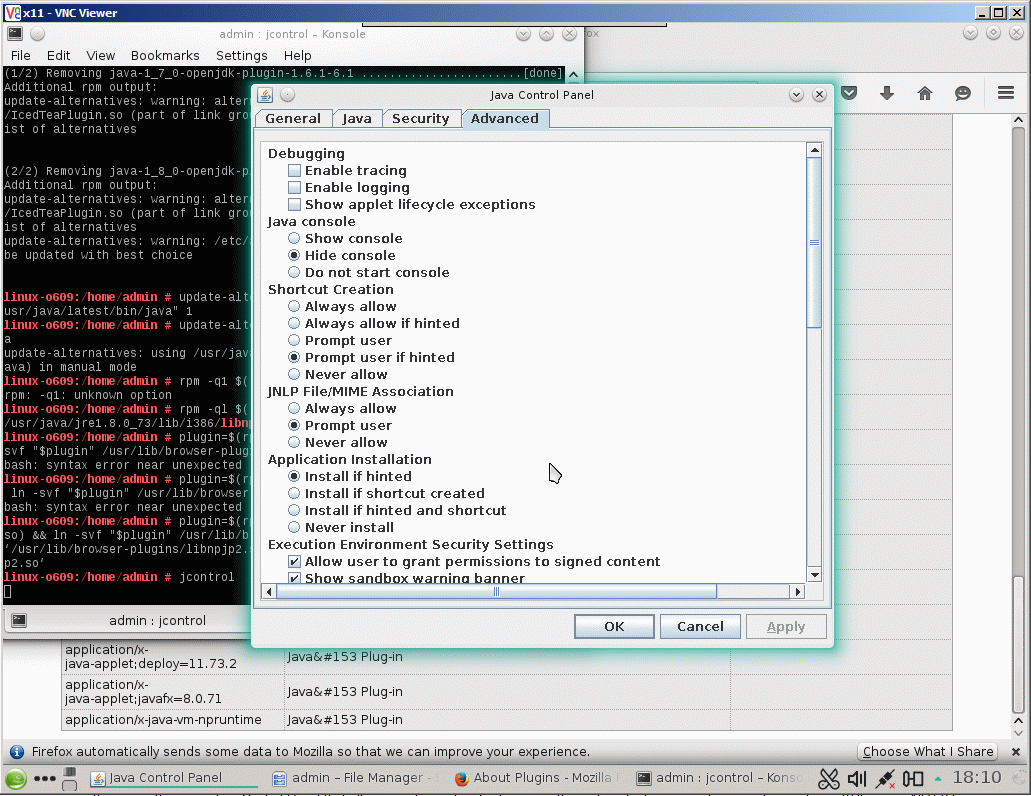Open Firefox Pocket icon in toolbar
The width and height of the screenshot is (1031, 796).
pos(850,93)
